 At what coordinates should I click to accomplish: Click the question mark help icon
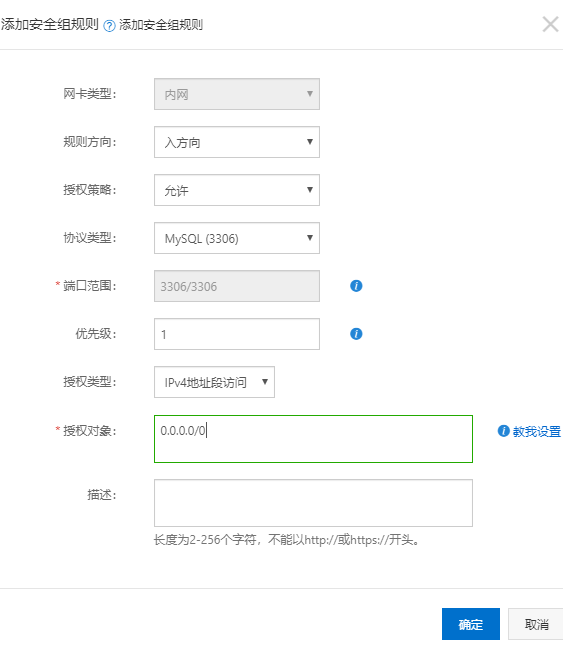point(109,26)
